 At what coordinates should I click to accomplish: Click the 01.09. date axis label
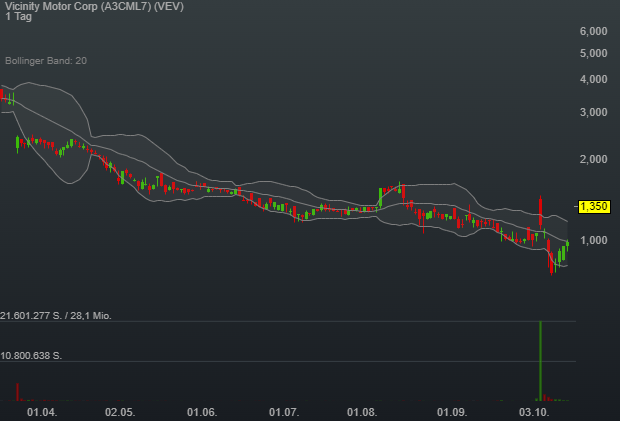point(452,412)
